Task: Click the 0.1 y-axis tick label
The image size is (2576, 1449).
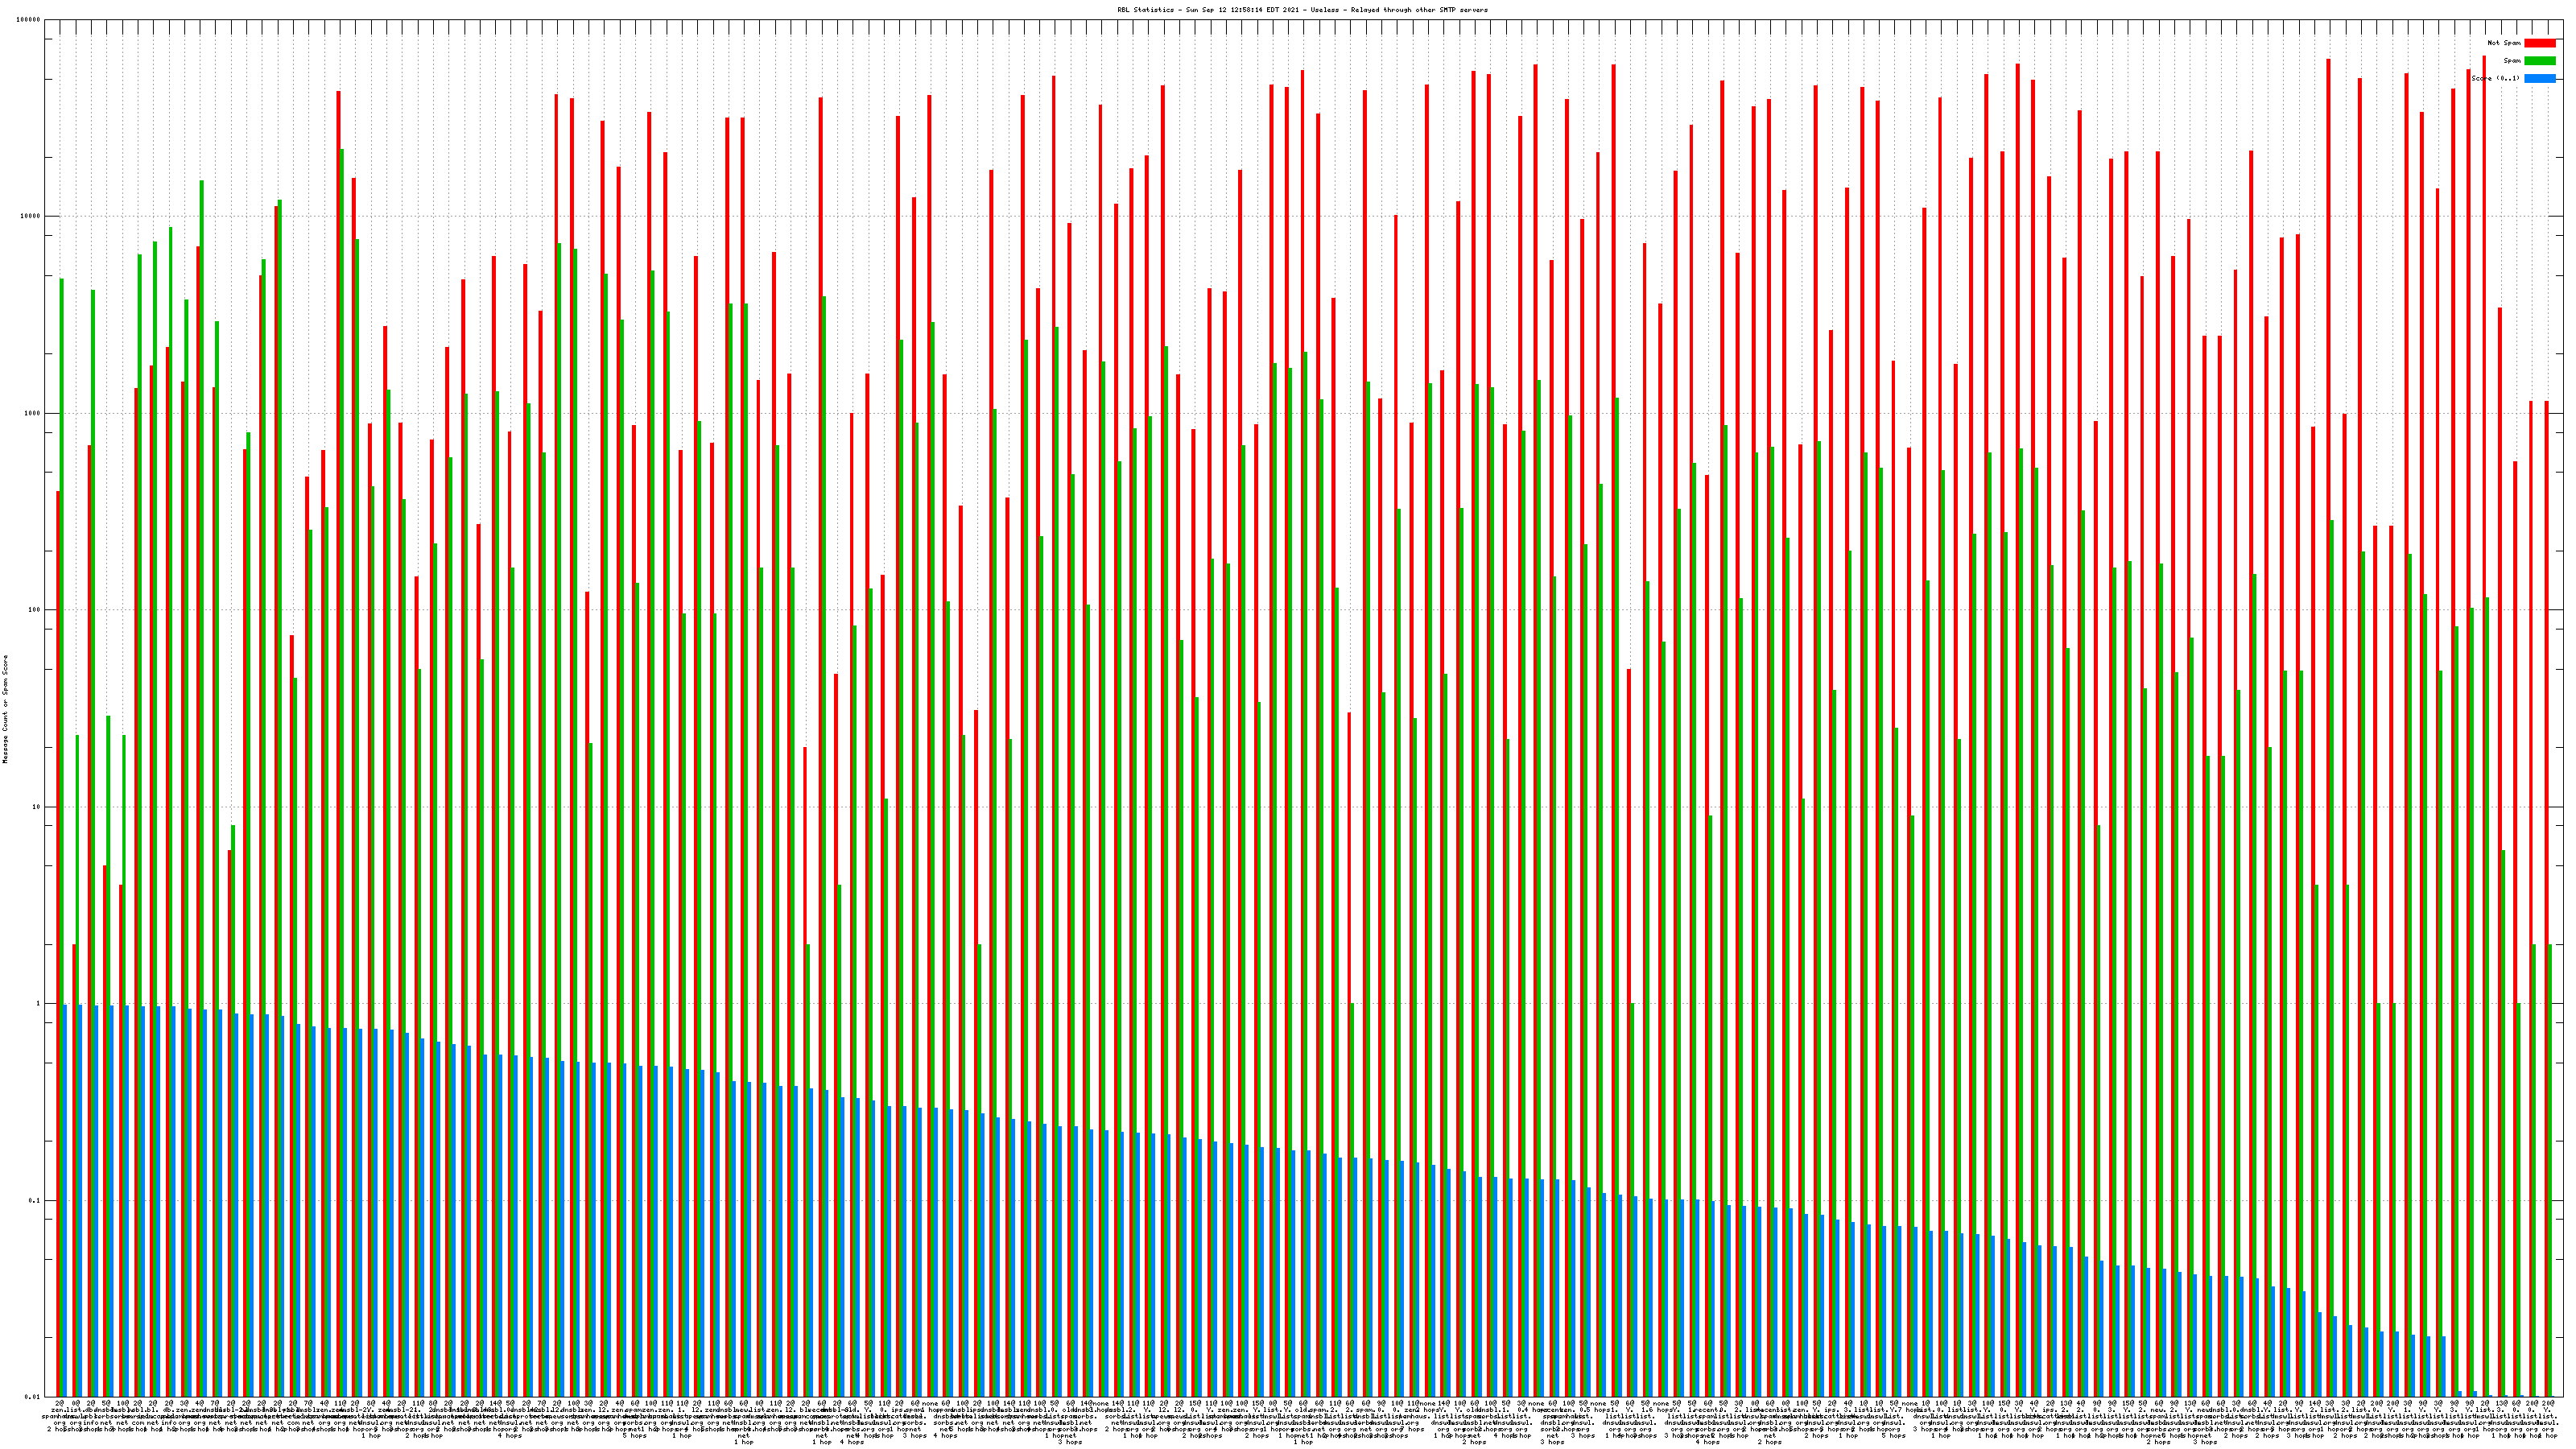Action: [x=35, y=1201]
